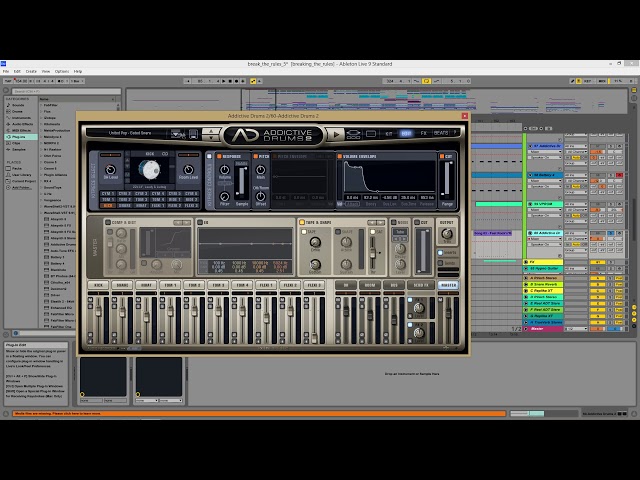This screenshot has width=640, height=480.
Task: Switch to the BEATS tab
Action: point(441,133)
